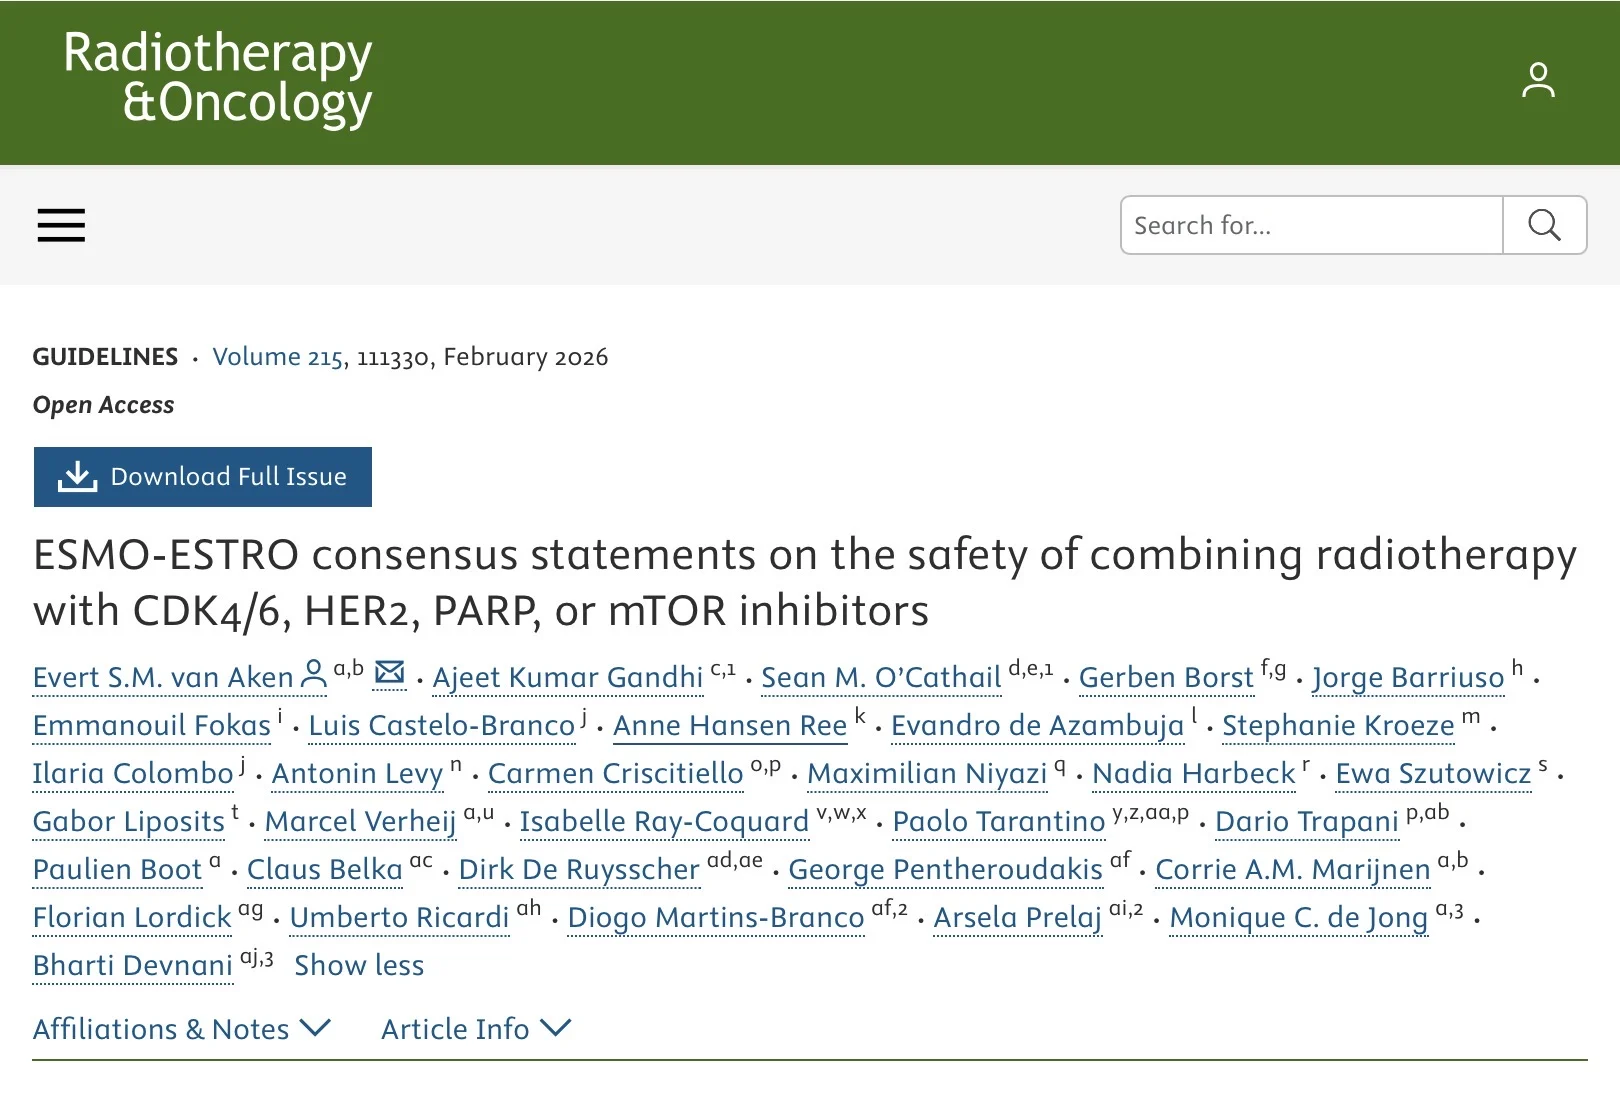The width and height of the screenshot is (1620, 1099).
Task: Open author Ajeet Kumar Gandhi's profile
Action: click(x=567, y=678)
